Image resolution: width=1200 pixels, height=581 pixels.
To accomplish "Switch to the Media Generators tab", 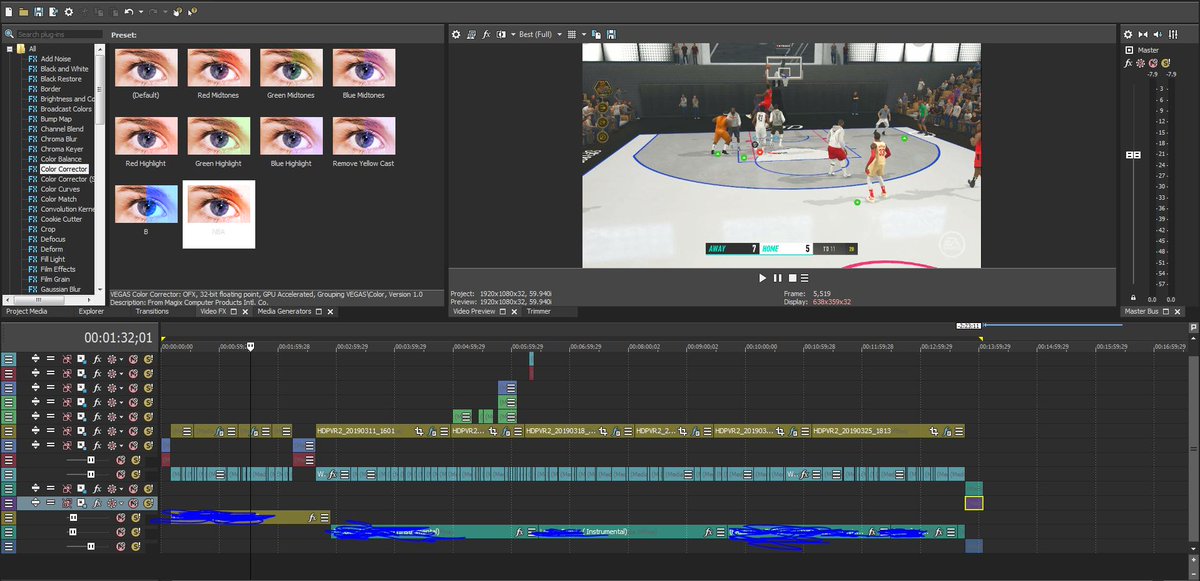I will (x=284, y=311).
